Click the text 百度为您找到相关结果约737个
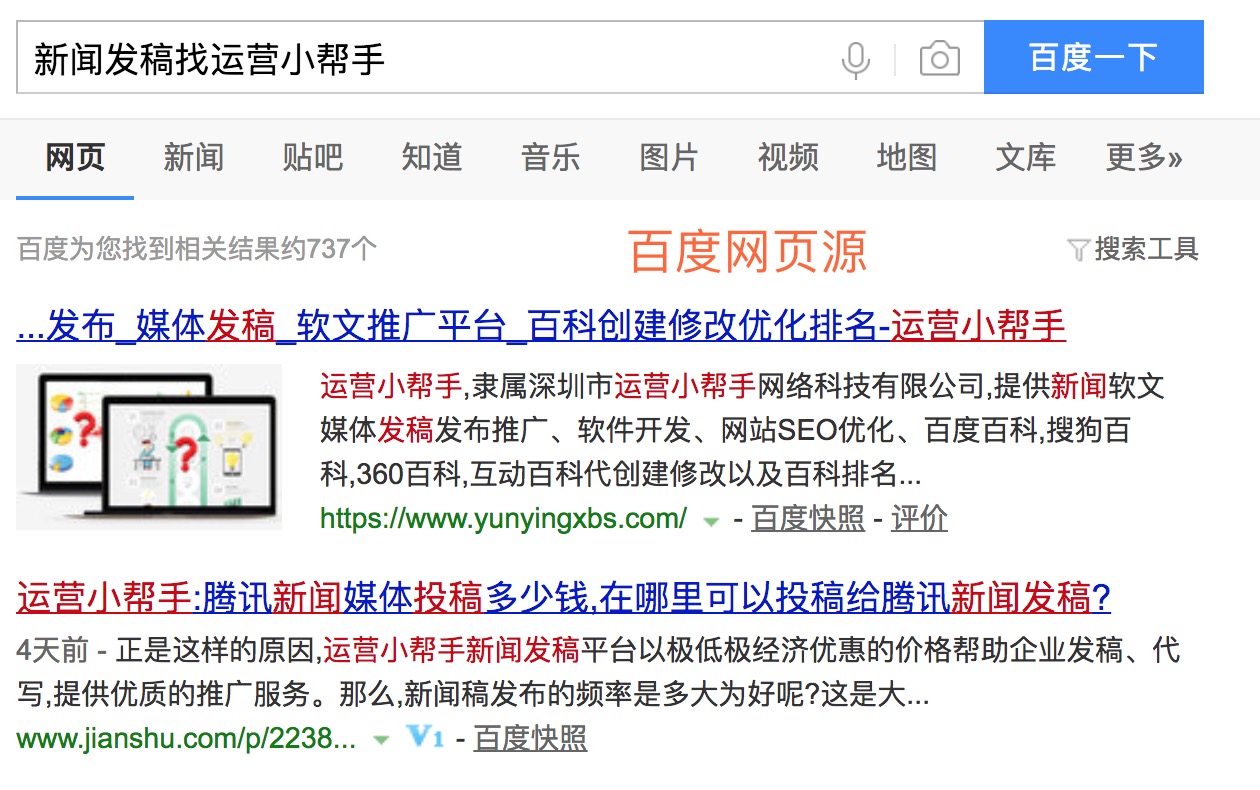 point(197,249)
